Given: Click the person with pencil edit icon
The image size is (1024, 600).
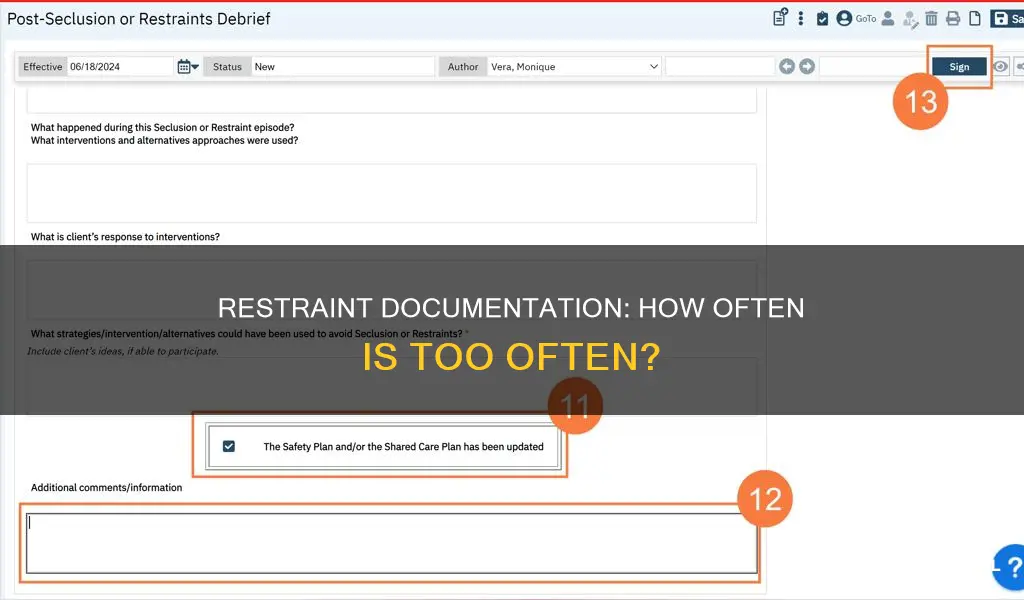Looking at the screenshot, I should (910, 19).
